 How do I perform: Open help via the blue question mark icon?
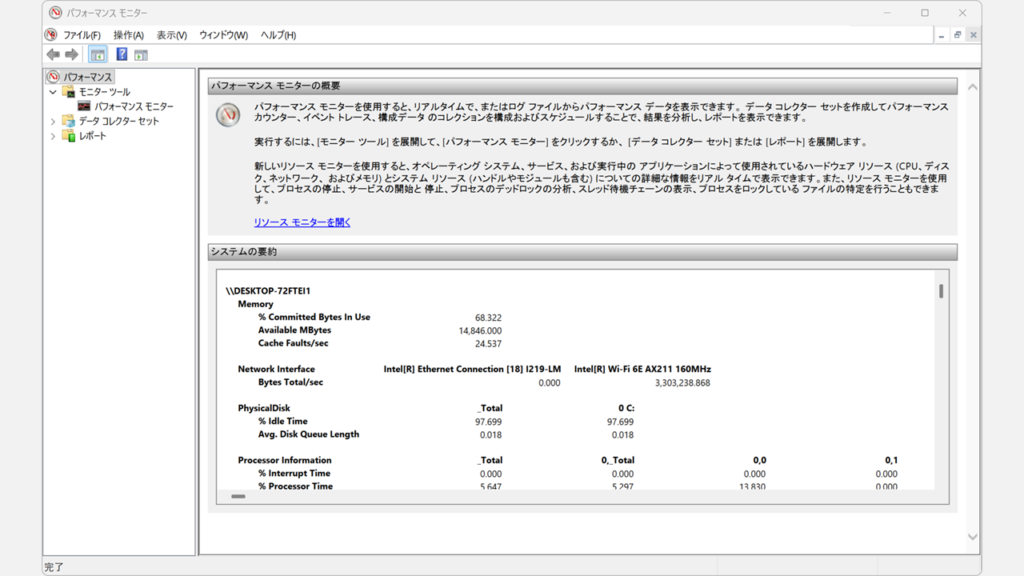[x=121, y=54]
